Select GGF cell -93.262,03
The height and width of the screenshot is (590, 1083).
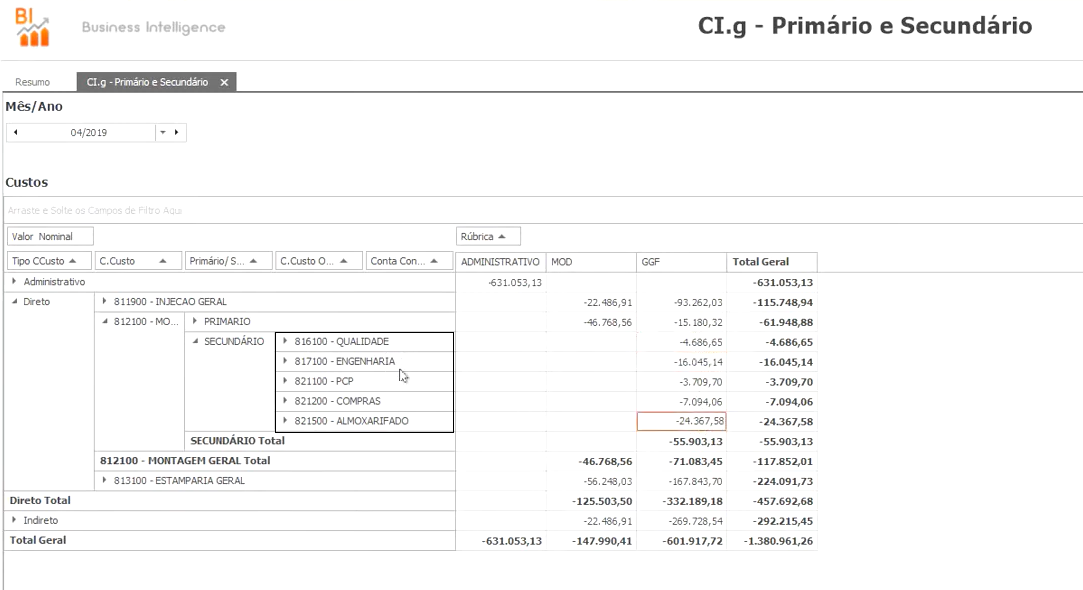tap(682, 303)
